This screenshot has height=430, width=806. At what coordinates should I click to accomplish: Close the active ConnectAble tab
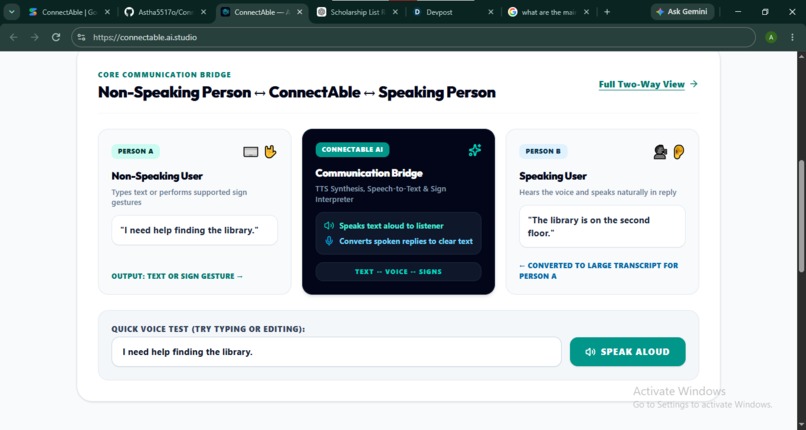300,12
